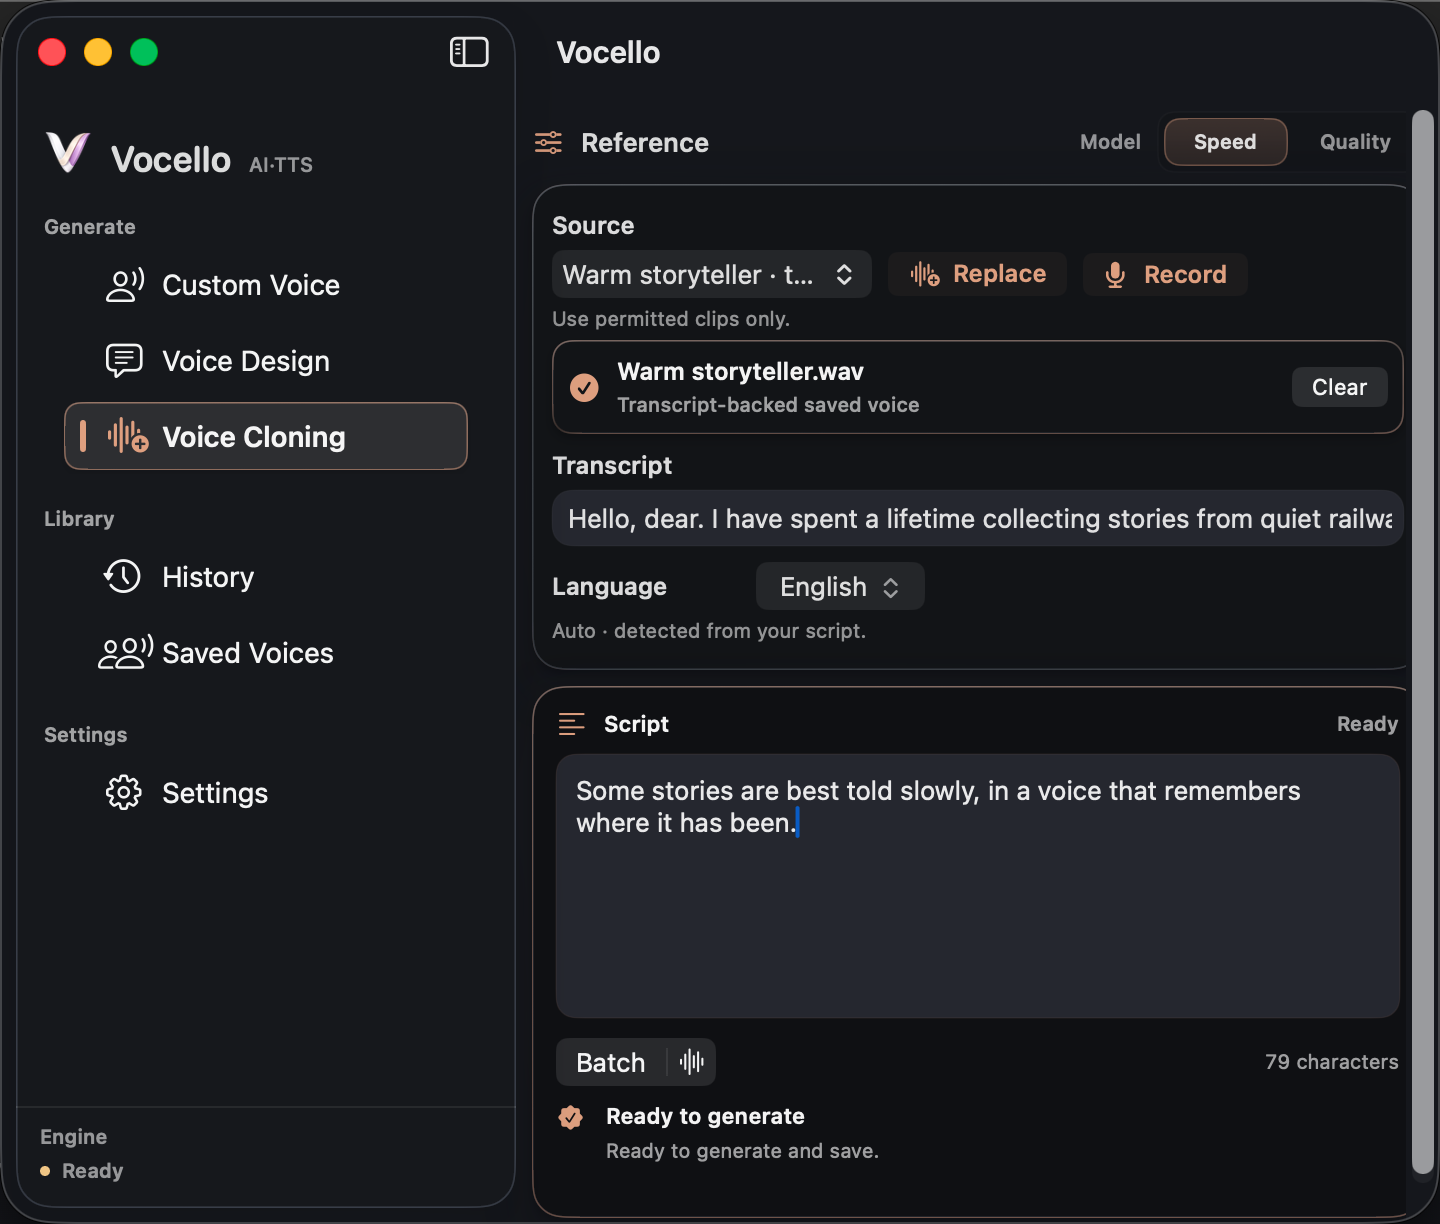Click the microphone icon on Record
Image resolution: width=1440 pixels, height=1224 pixels.
pyautogui.click(x=1116, y=275)
